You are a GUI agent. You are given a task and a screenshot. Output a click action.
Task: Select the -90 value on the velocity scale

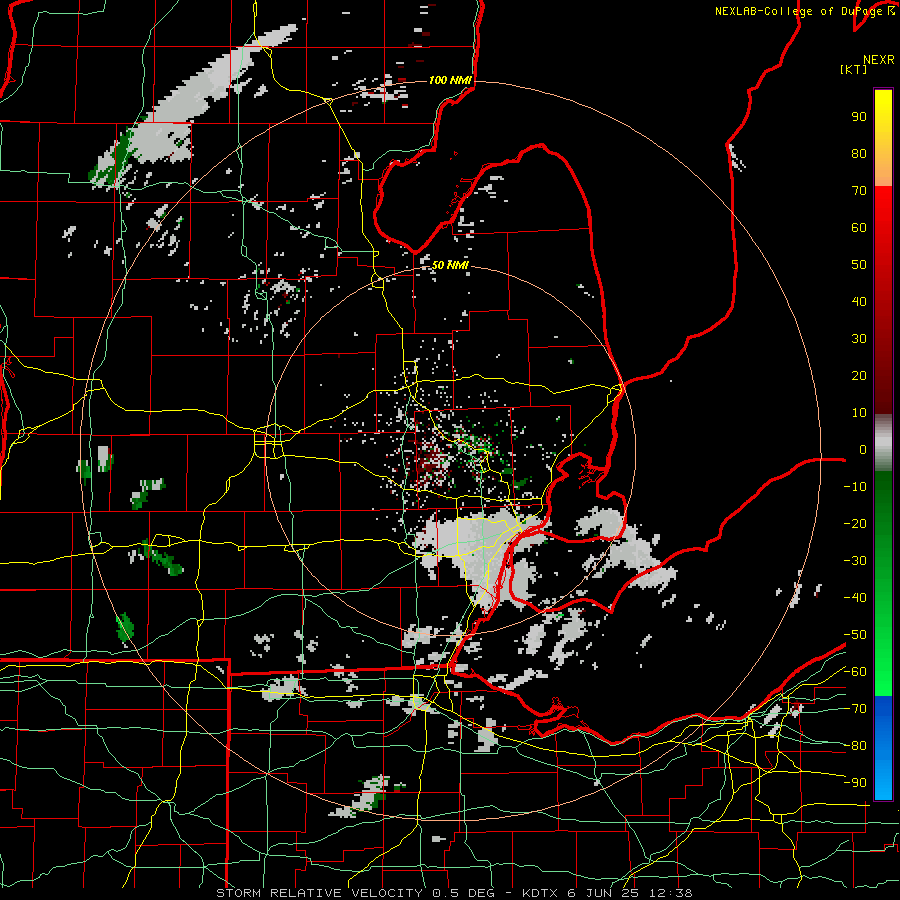point(855,783)
